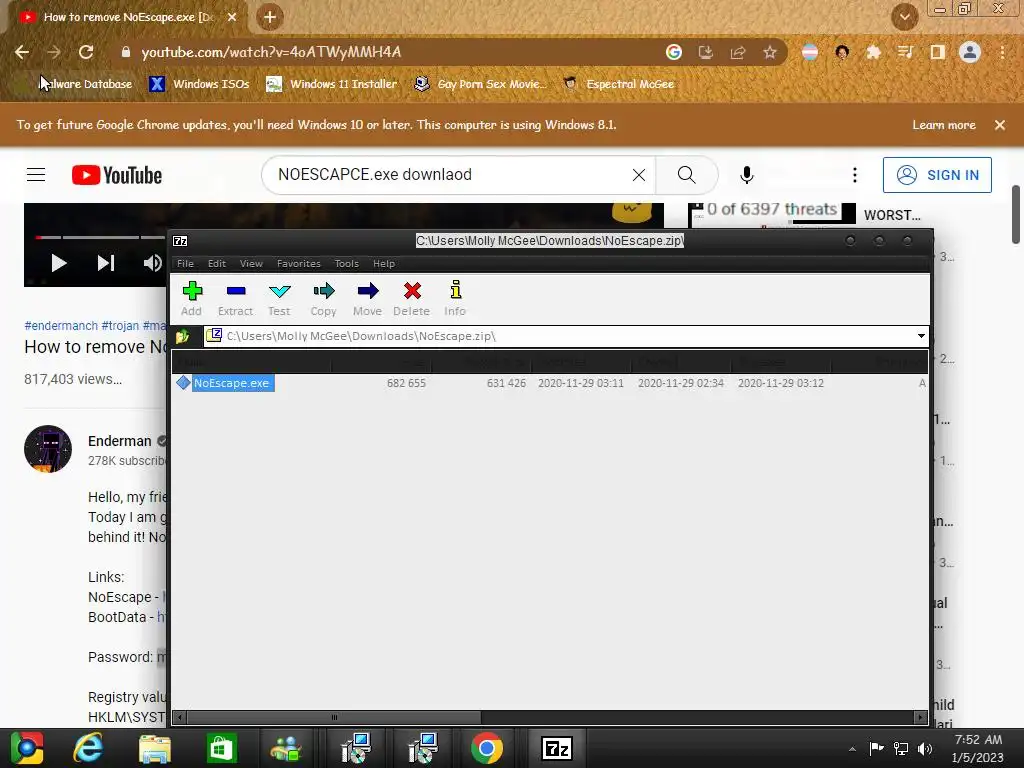Viewport: 1024px width, 768px height.
Task: Click the Extract toolbar icon in 7-Zip
Action: pos(235,298)
